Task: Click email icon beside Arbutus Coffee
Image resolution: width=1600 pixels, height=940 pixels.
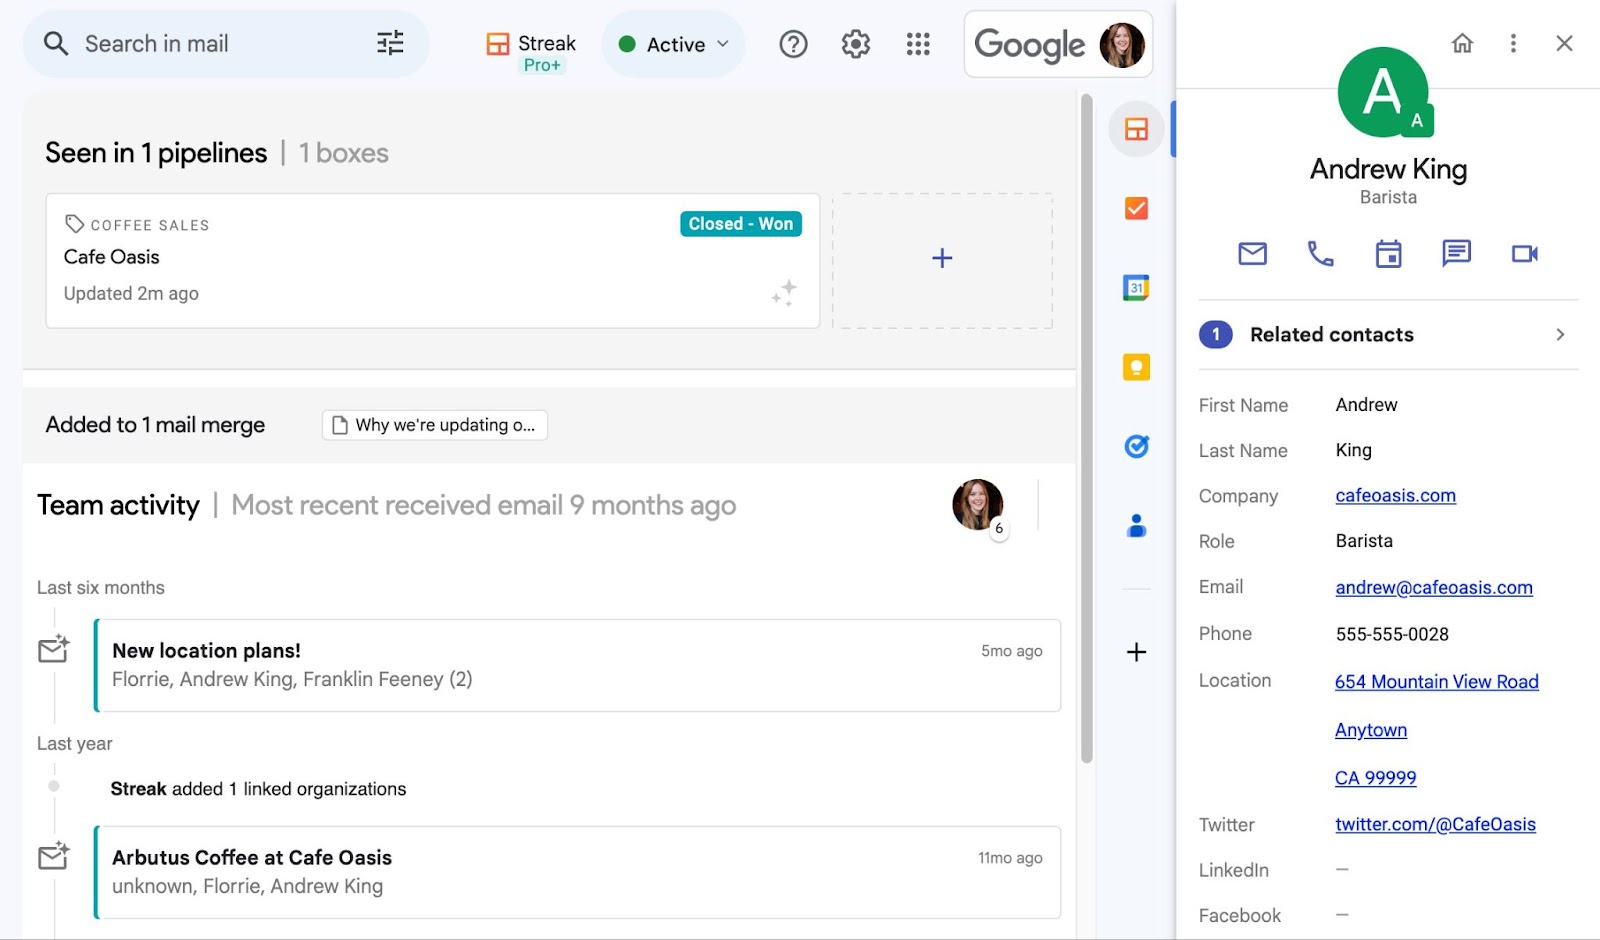Action: coord(54,857)
